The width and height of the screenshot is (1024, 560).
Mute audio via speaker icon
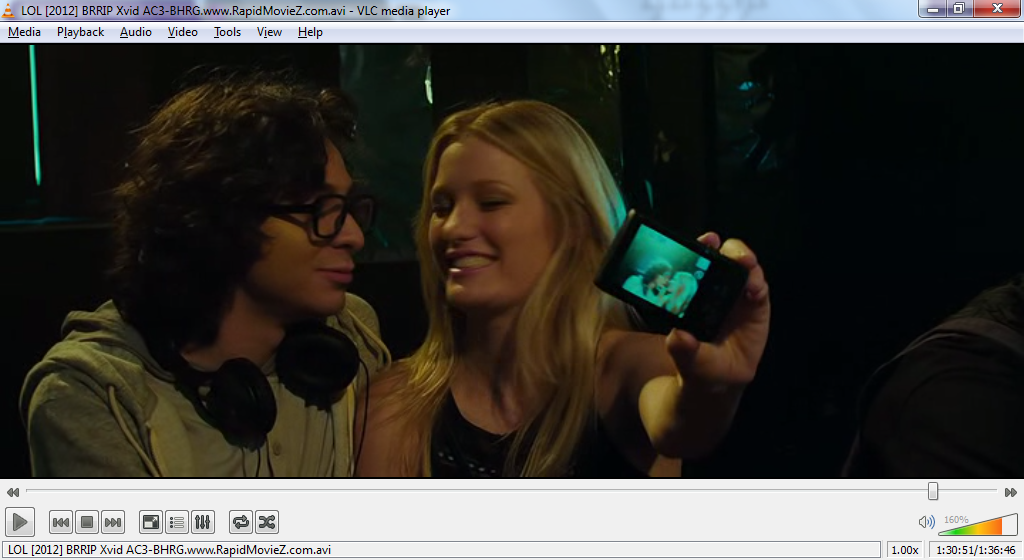(926, 521)
